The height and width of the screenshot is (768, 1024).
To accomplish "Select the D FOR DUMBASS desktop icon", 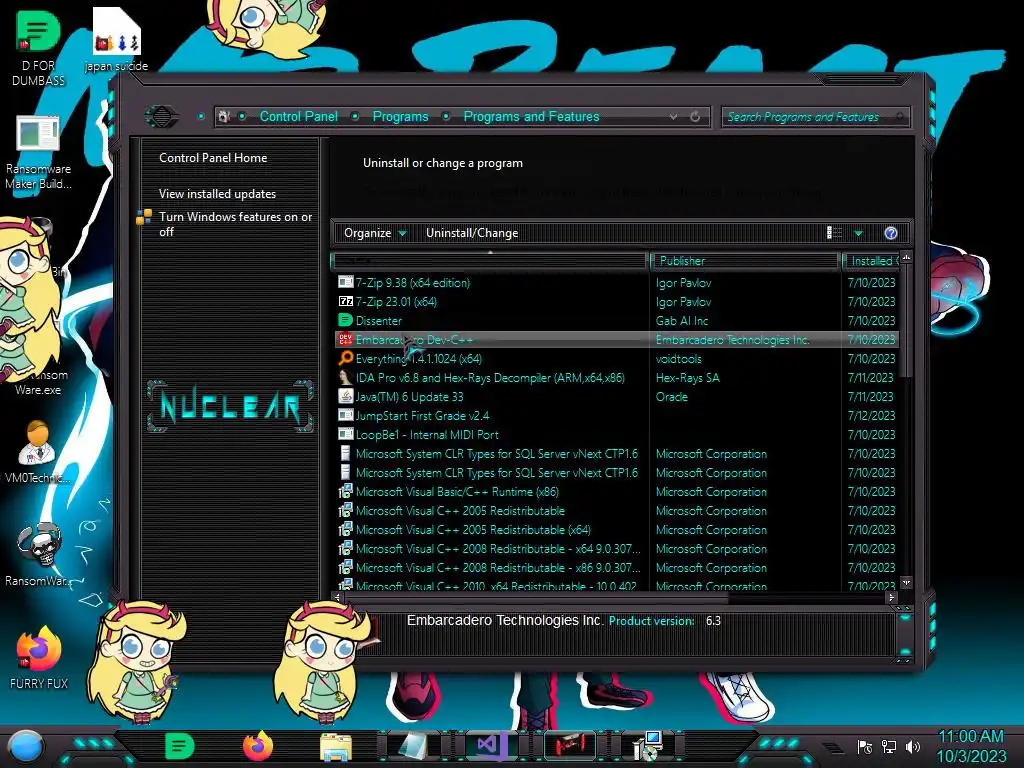I will coord(39,50).
